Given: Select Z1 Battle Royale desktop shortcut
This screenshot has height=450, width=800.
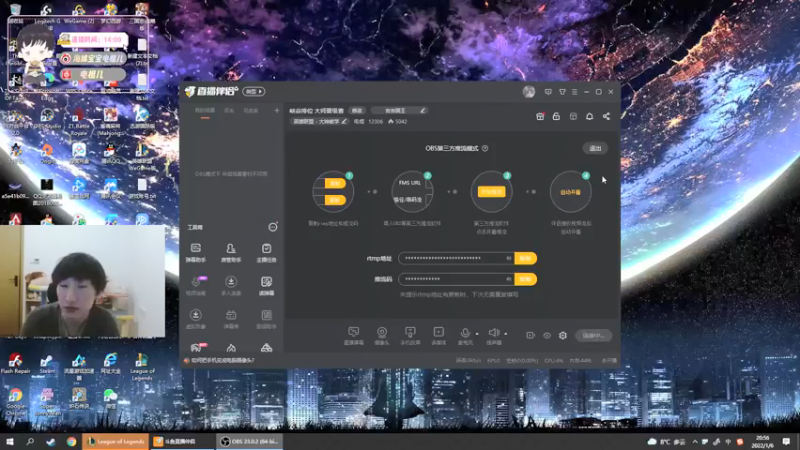Looking at the screenshot, I should (79, 121).
